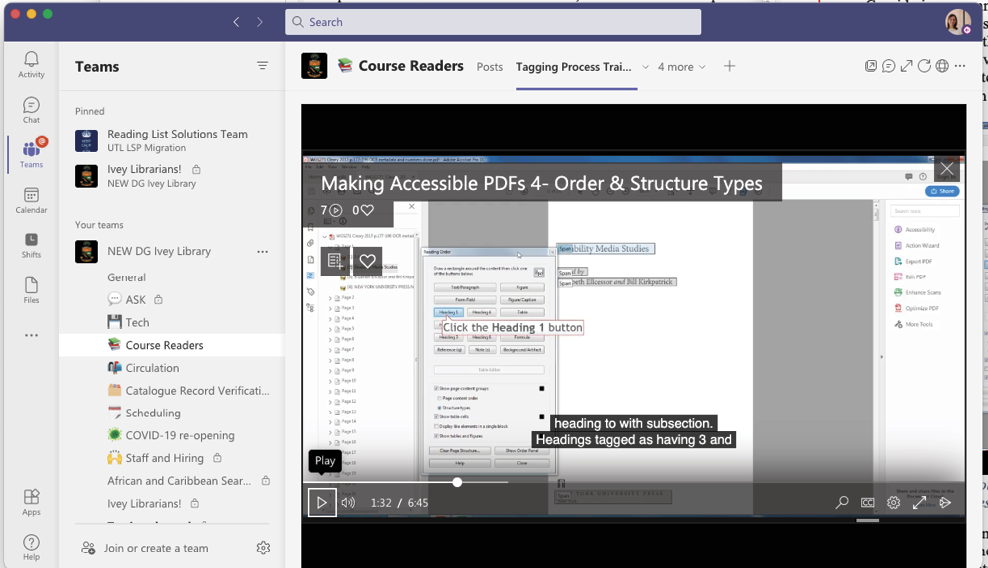Open Catalogue Record Verificati... channel
Viewport: 988px width, 568px height.
tap(188, 390)
